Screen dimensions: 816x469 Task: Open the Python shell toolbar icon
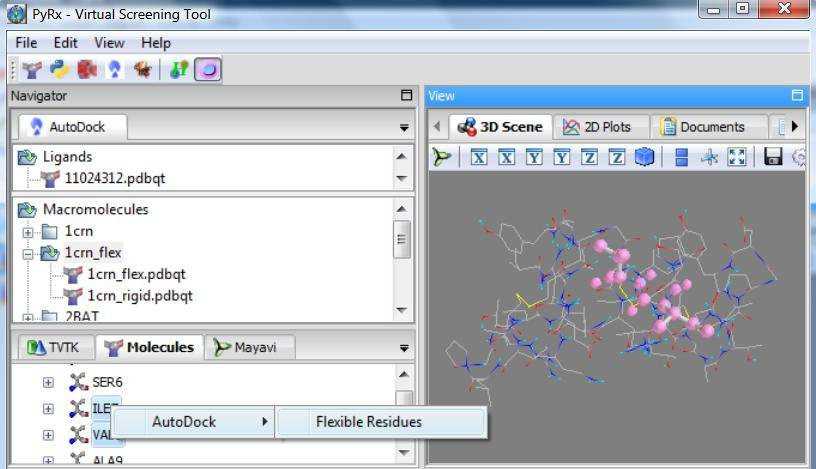[59, 69]
